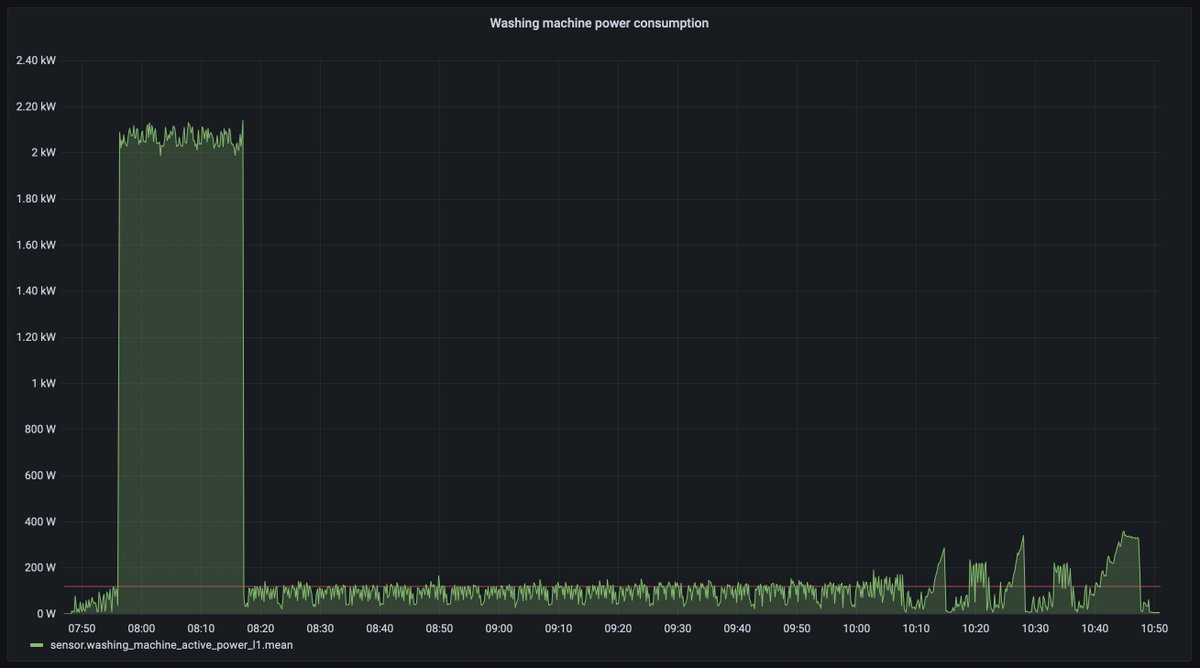Click the 200 W y-axis label
Screen dimensions: 1200x668
click(40, 567)
